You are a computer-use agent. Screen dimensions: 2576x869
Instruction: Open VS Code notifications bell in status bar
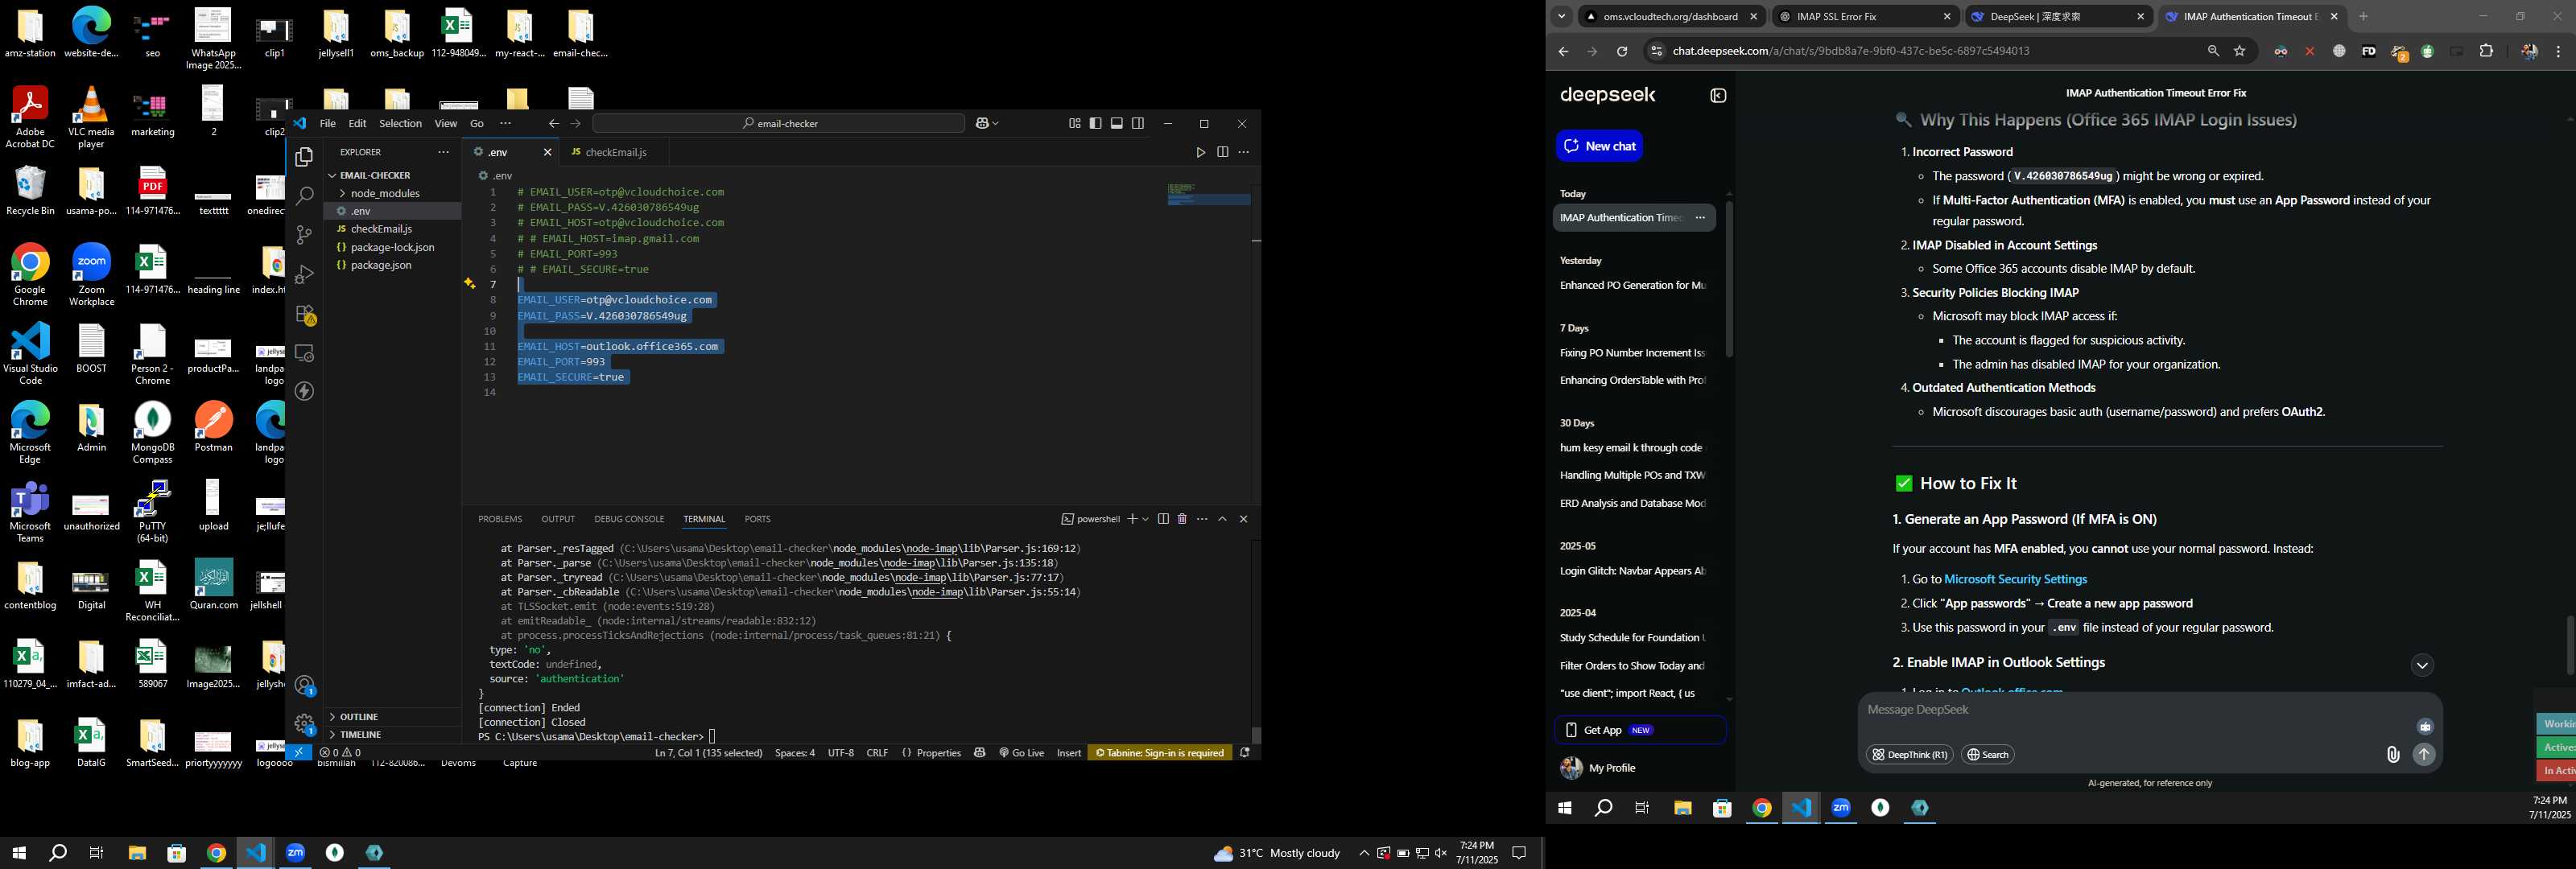1245,752
